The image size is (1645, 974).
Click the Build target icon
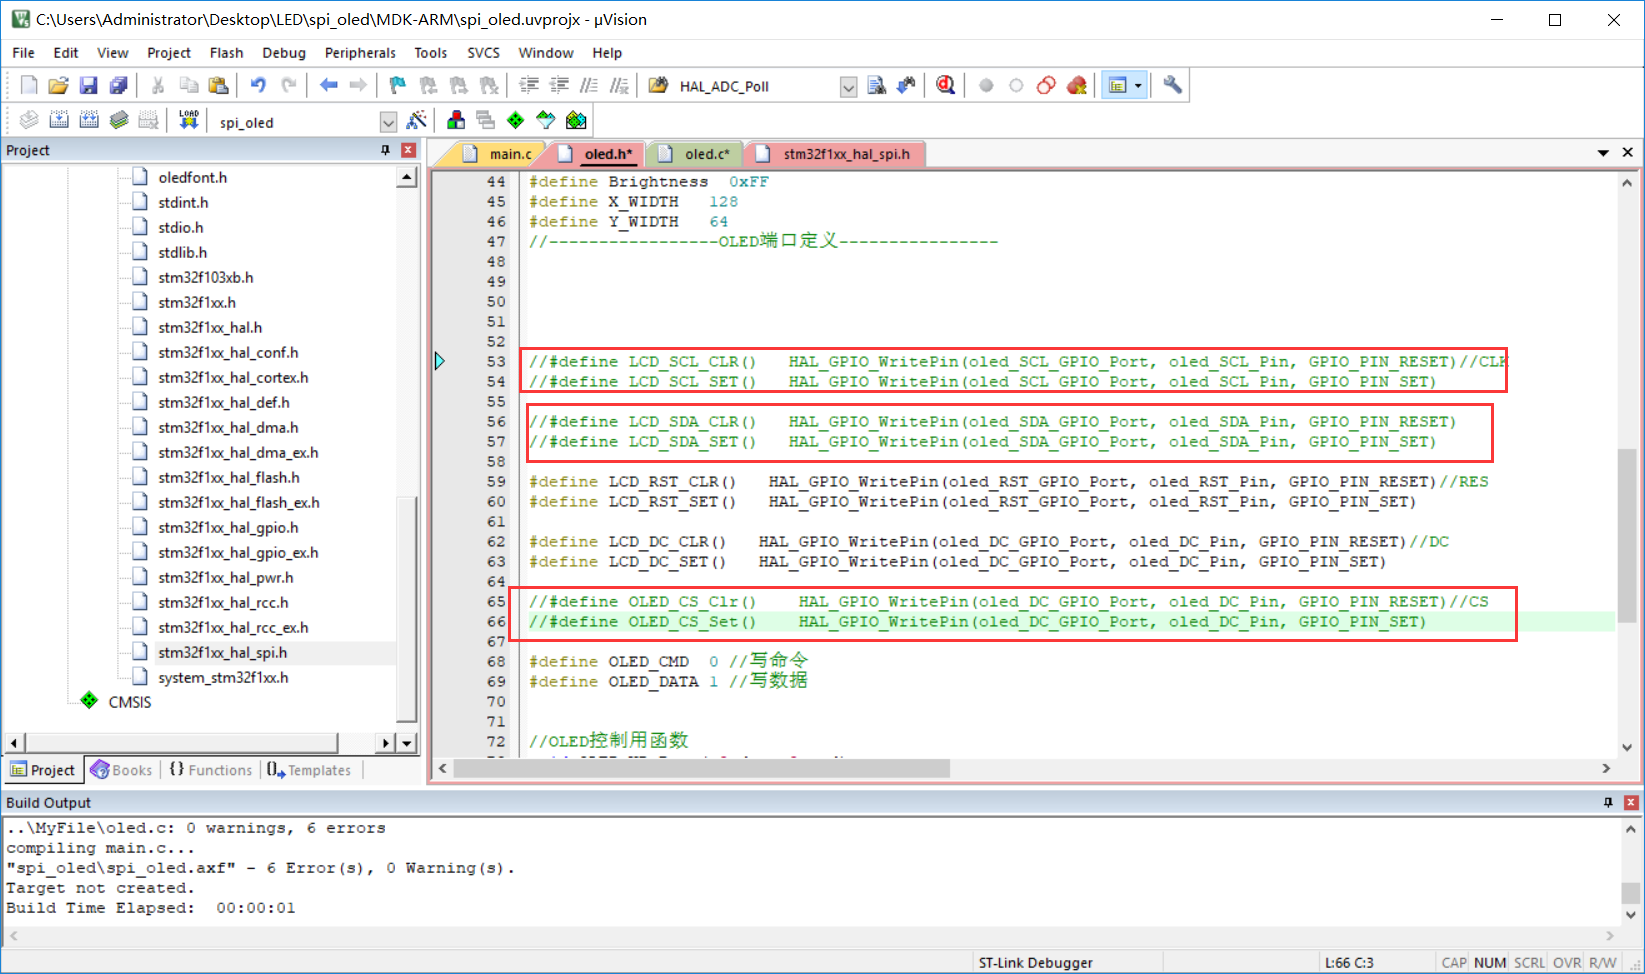59,121
